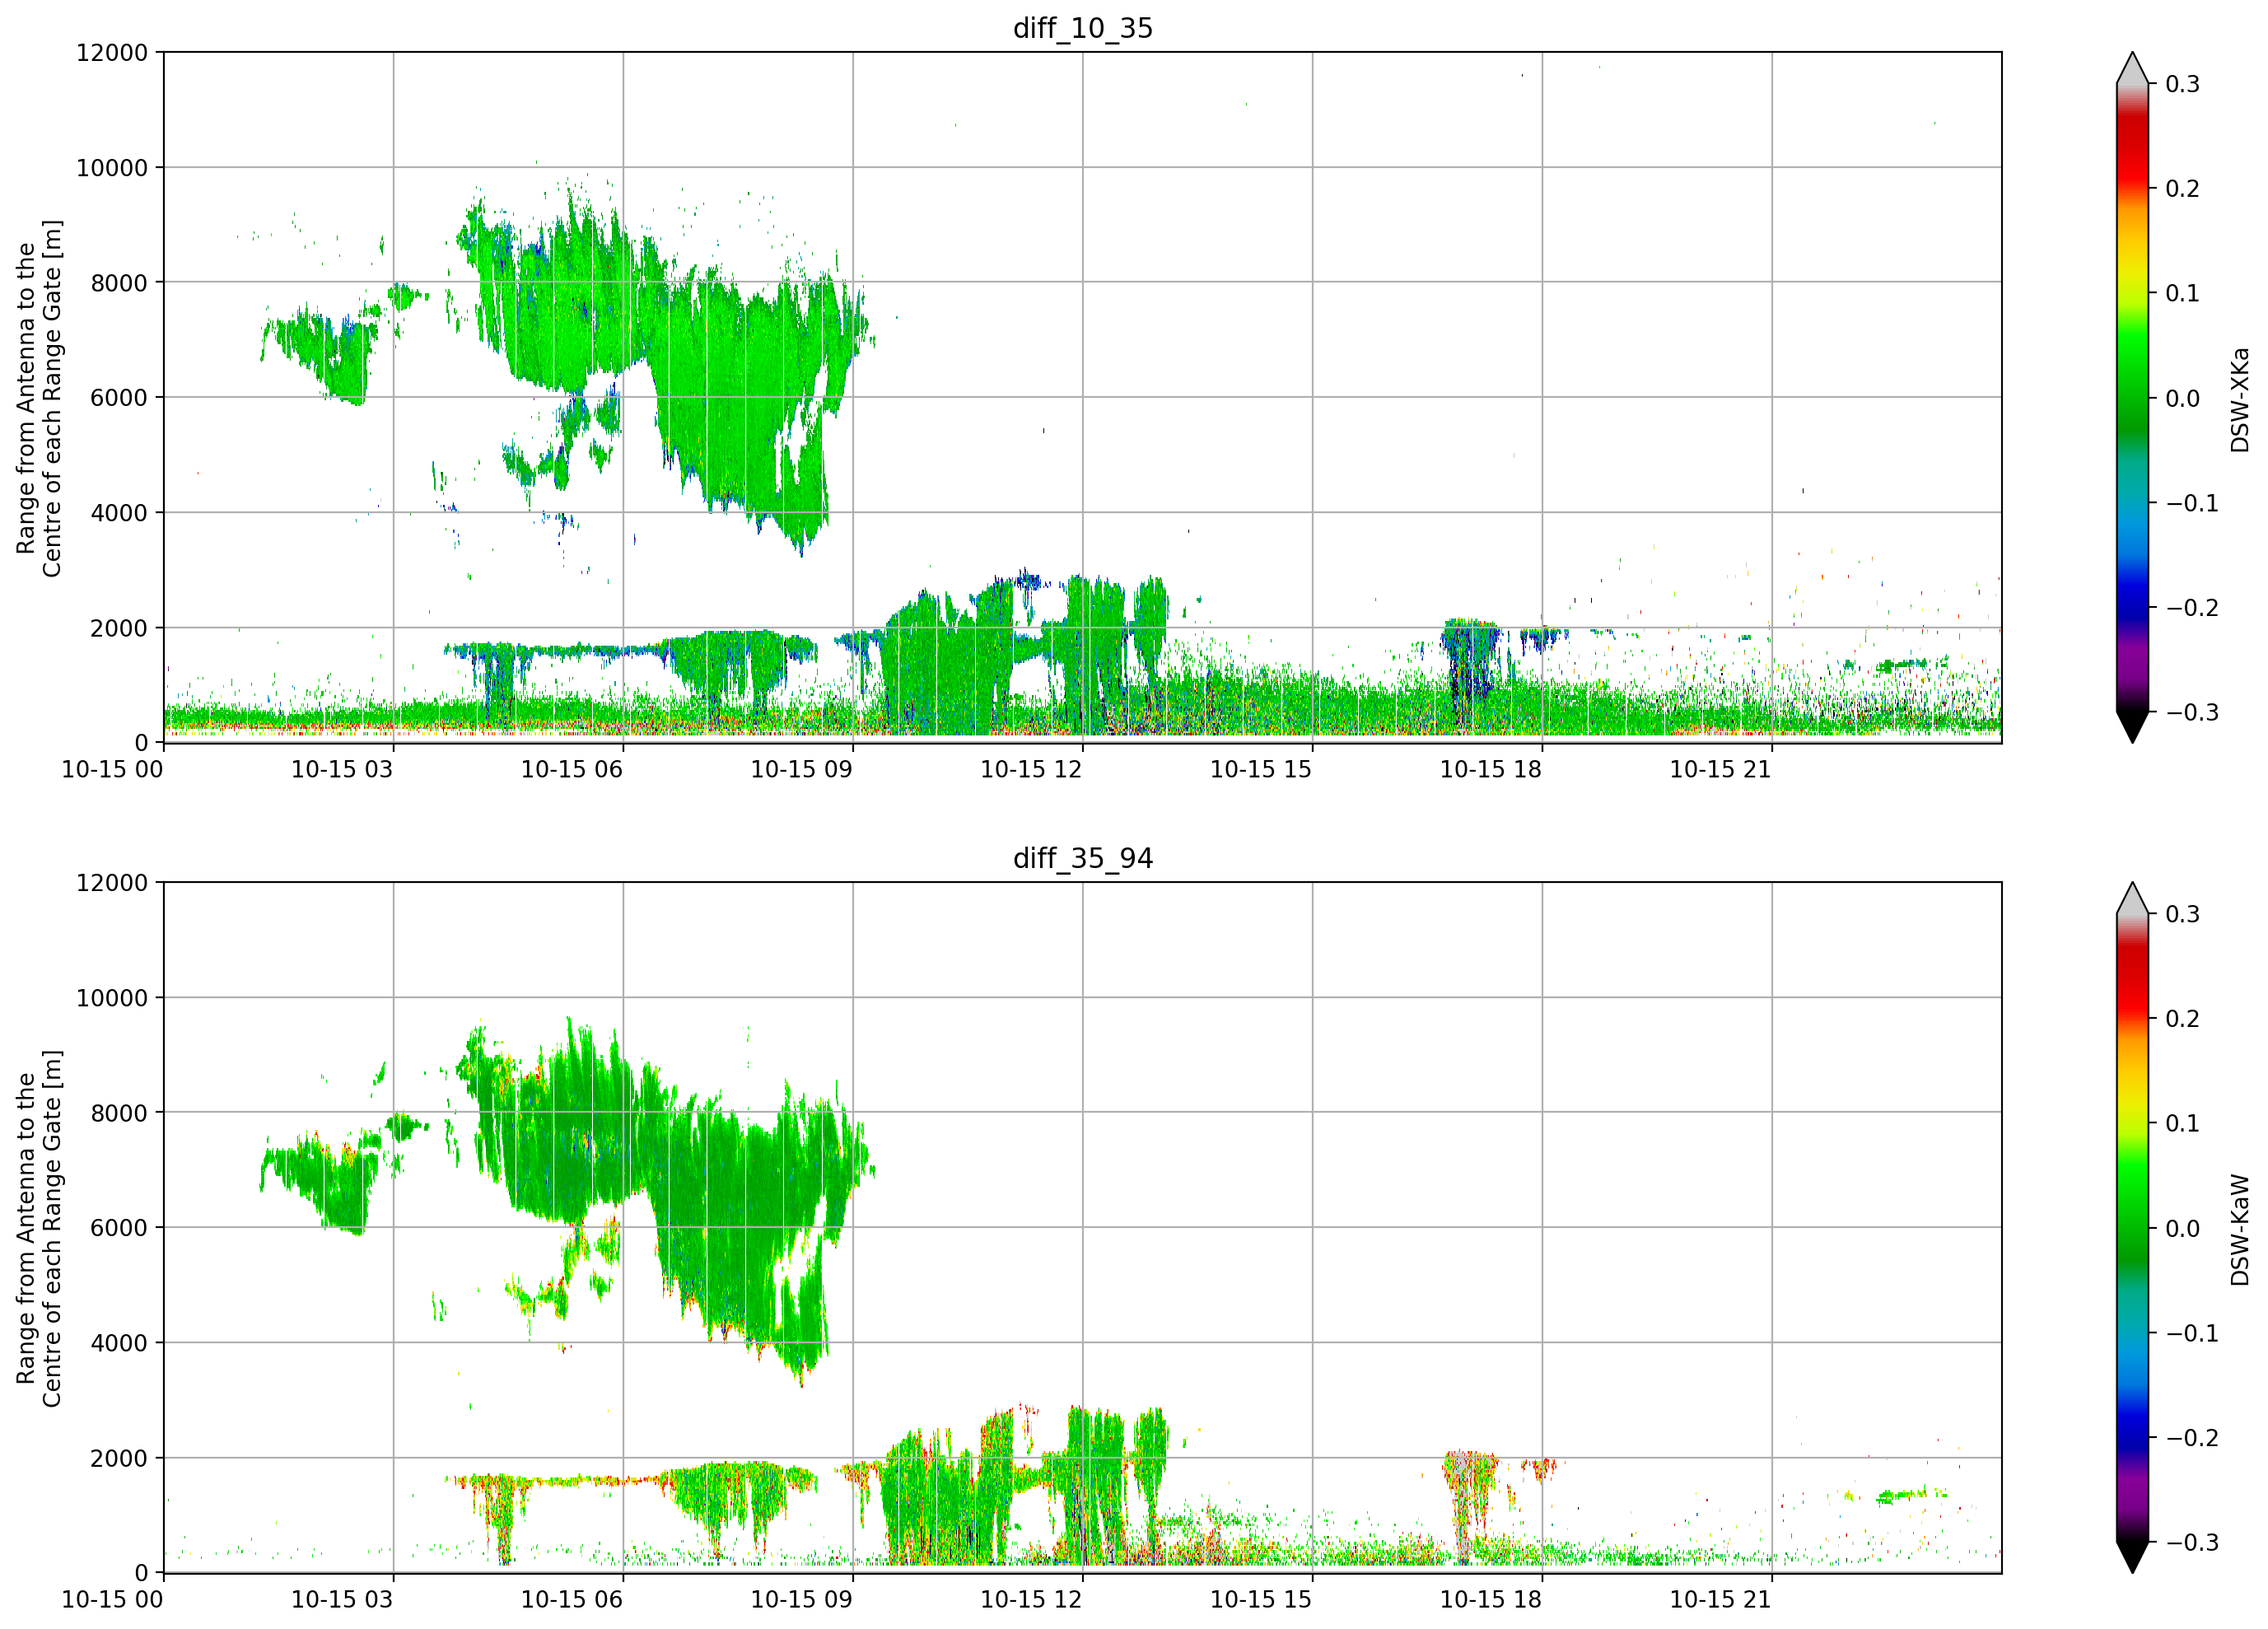Select the DSW-KaW colorbar label
2268x1629 pixels.
[2240, 1229]
